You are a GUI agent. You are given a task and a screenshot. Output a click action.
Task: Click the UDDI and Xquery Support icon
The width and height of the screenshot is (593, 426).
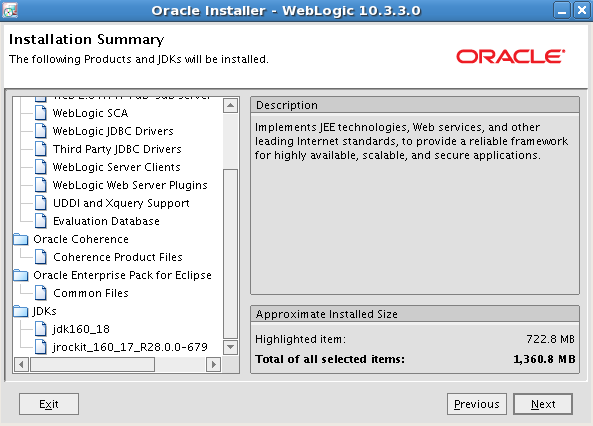[x=41, y=203]
